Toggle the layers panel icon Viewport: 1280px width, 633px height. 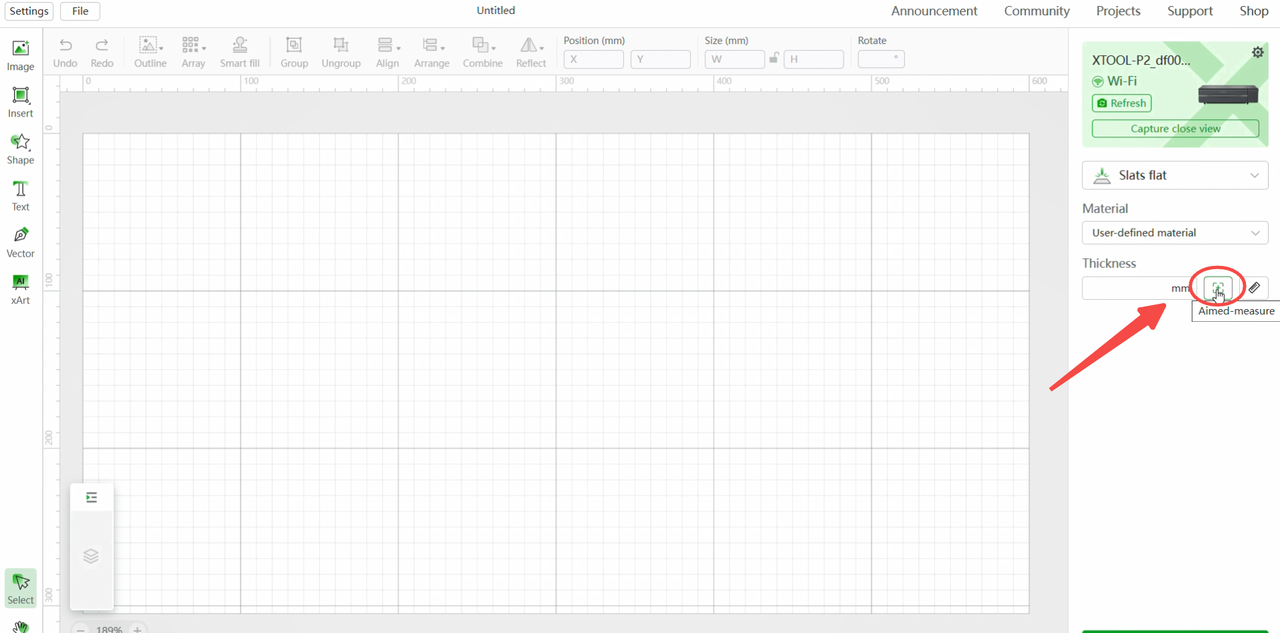tap(91, 556)
